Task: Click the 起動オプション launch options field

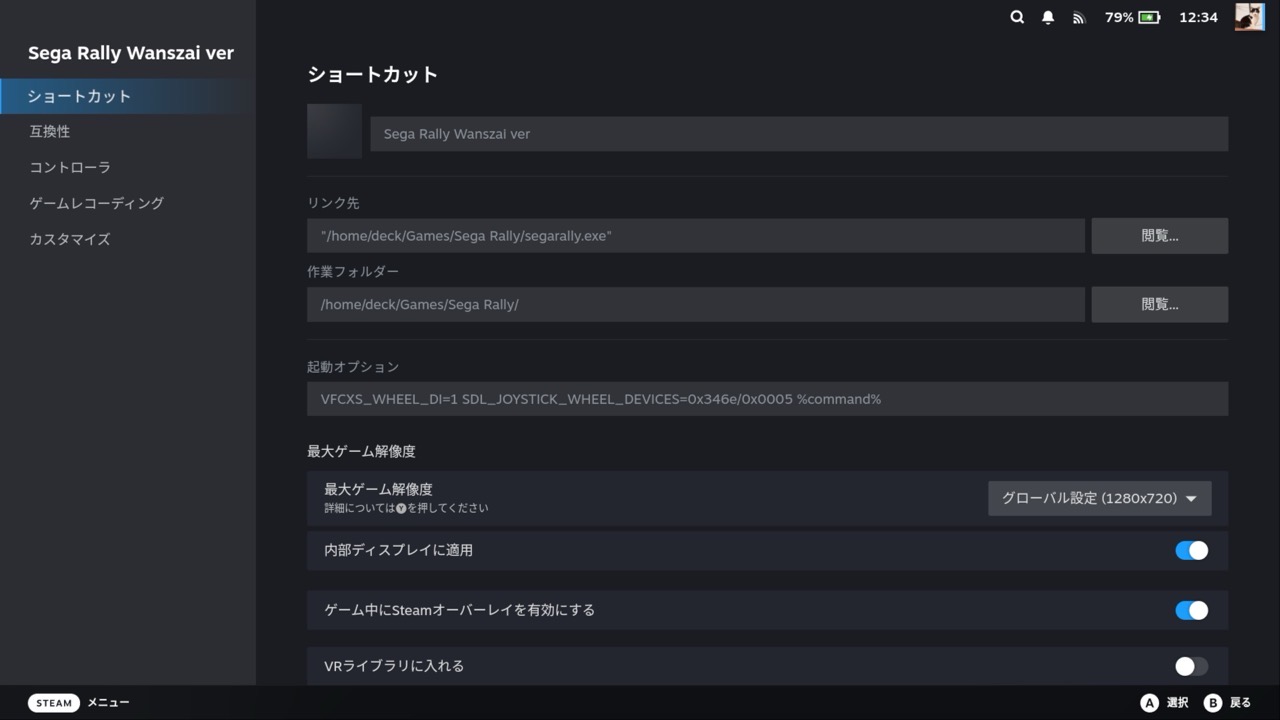Action: tap(767, 399)
